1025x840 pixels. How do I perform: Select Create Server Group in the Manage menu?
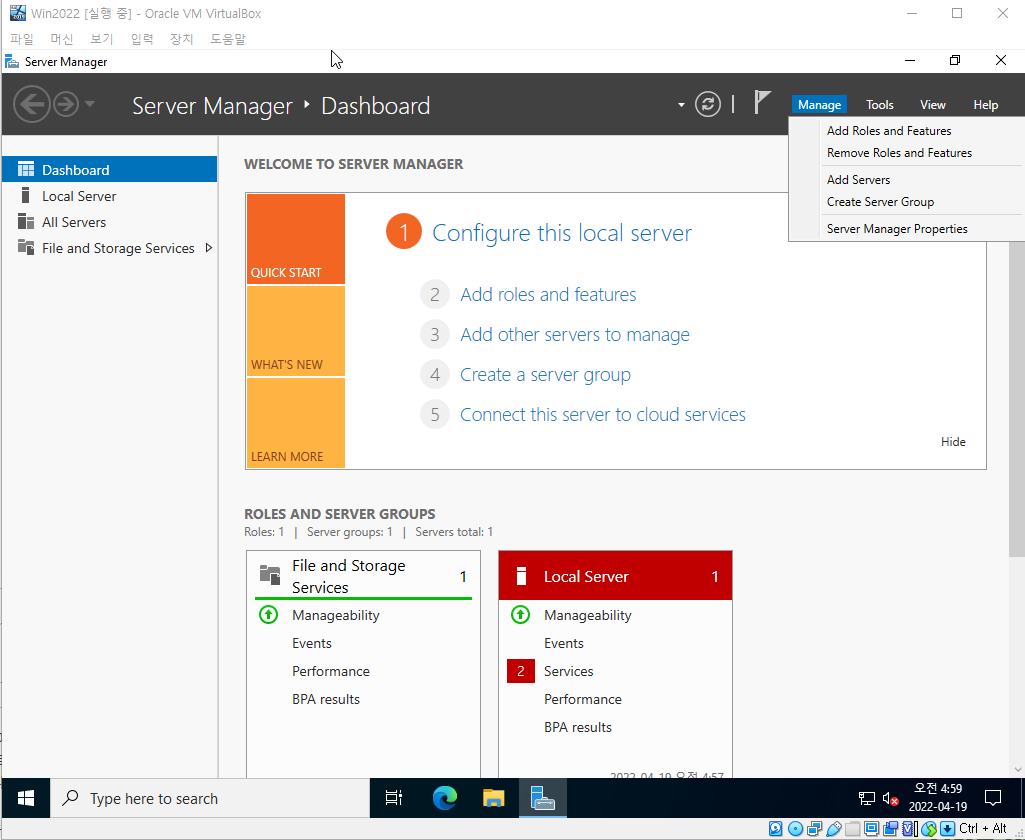pyautogui.click(x=905, y=202)
